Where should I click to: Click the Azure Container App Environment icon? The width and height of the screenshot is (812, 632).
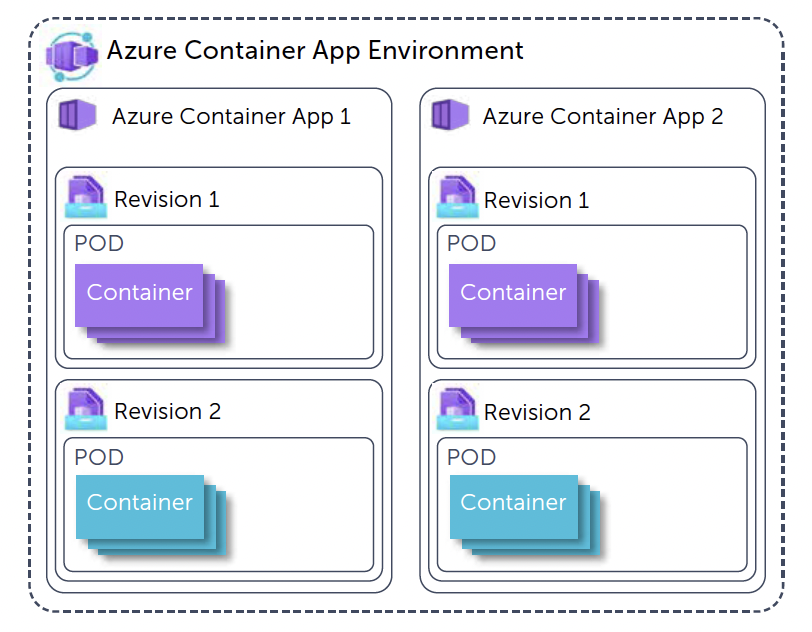click(x=72, y=56)
